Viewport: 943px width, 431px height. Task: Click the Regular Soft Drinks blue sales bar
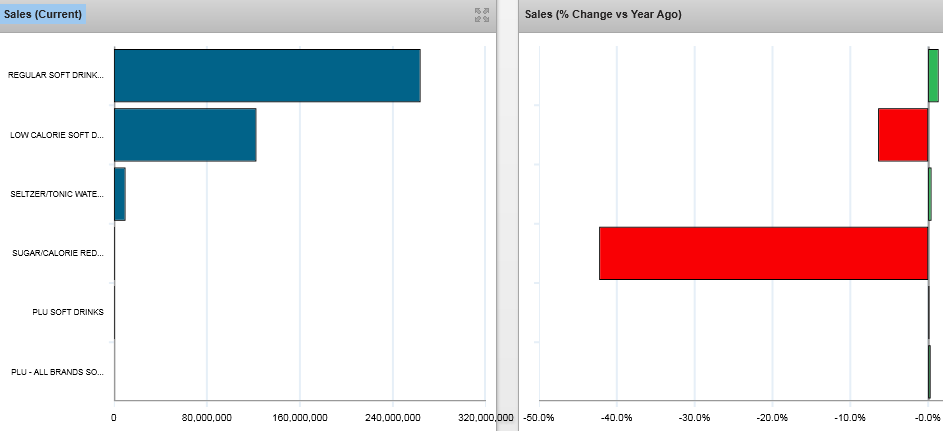[x=267, y=75]
